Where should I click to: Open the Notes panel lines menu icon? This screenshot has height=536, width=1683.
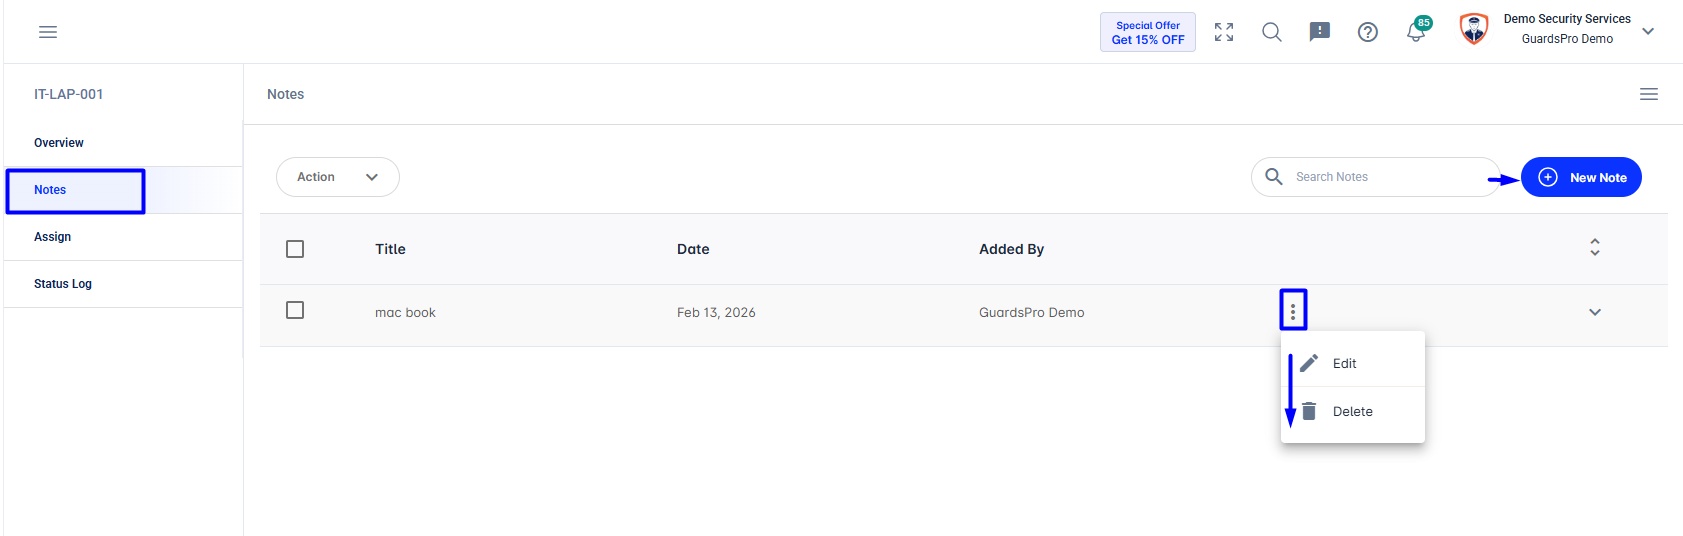pos(1649,94)
